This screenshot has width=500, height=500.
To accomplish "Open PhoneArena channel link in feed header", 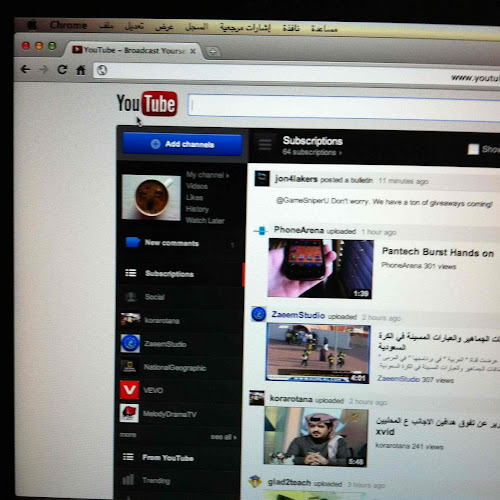I will click(x=299, y=230).
